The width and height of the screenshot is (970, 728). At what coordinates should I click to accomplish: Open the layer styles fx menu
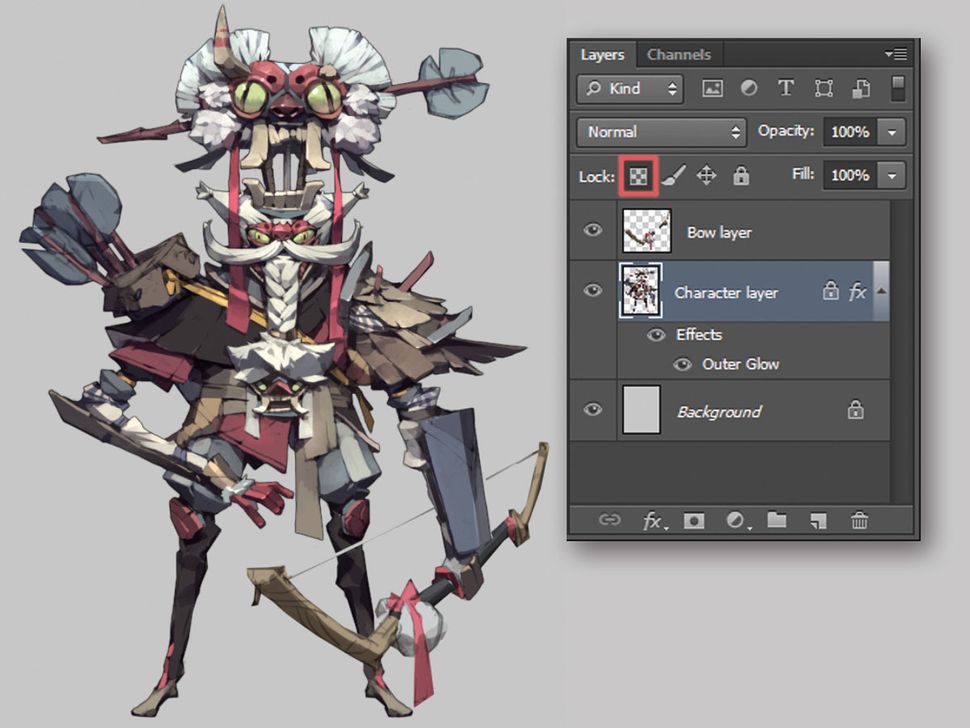(652, 520)
